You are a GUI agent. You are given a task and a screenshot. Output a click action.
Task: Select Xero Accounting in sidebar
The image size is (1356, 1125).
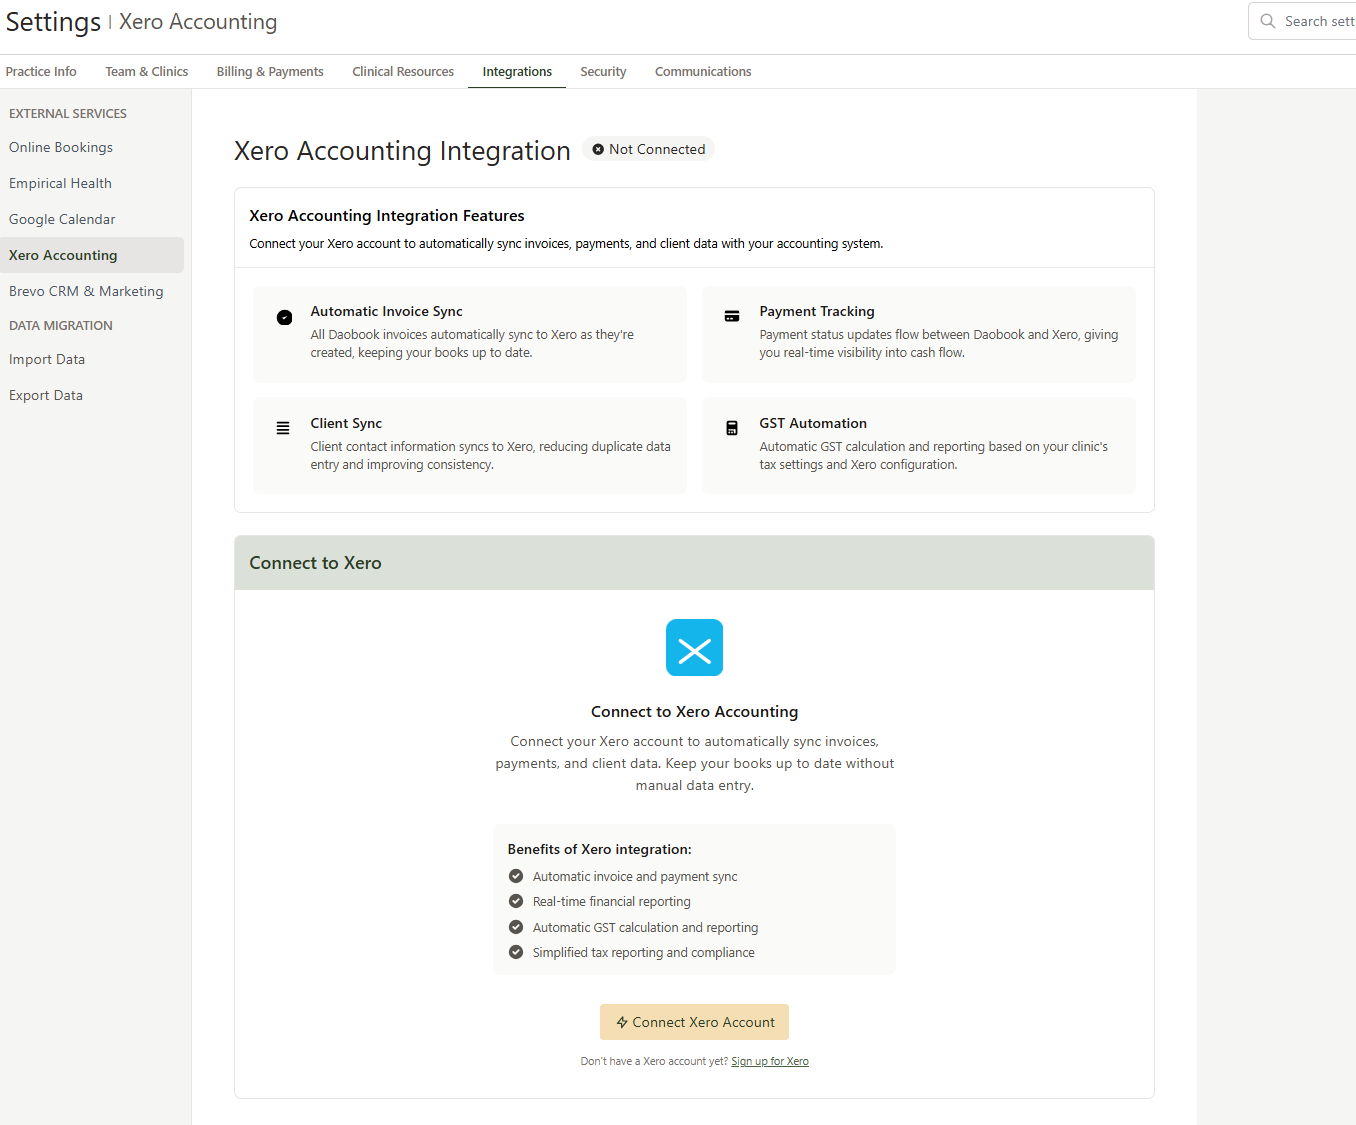(92, 255)
